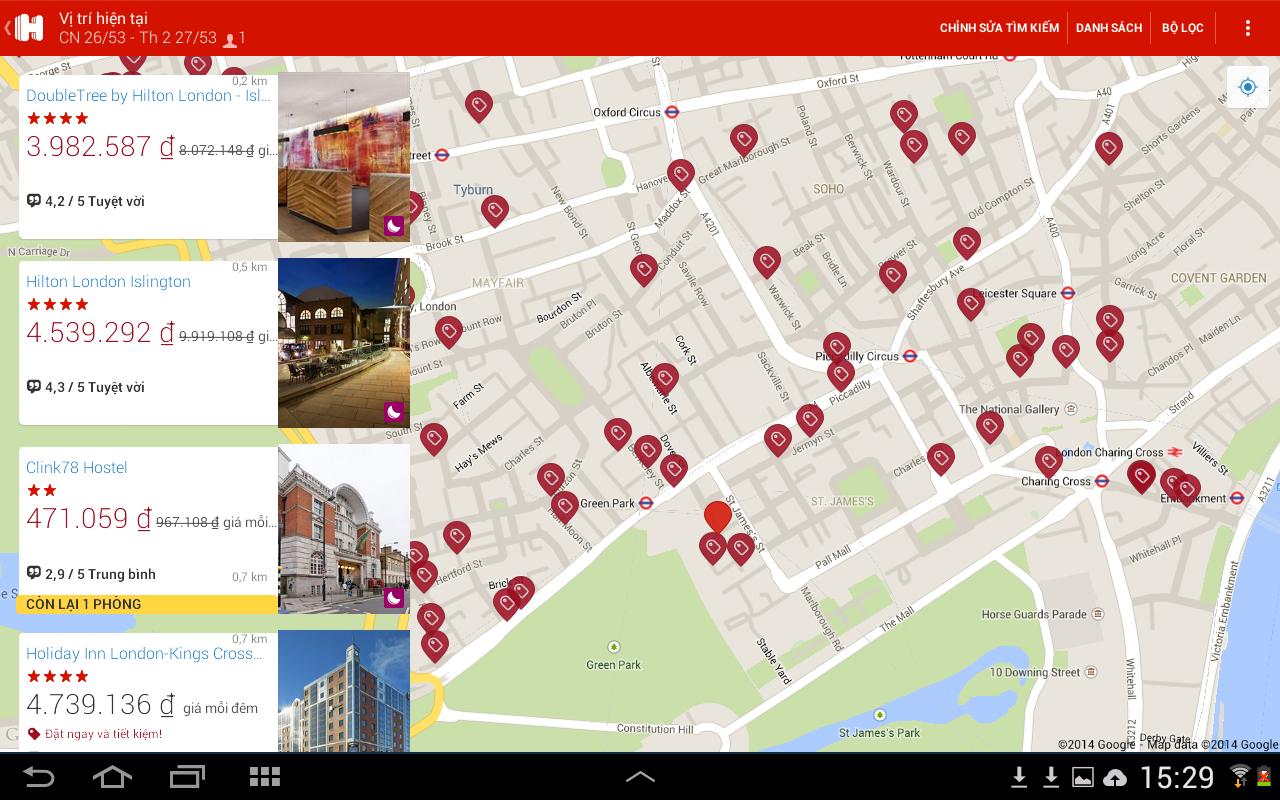Switch to DANH SÁCH list view
This screenshot has width=1280, height=800.
pyautogui.click(x=1109, y=28)
